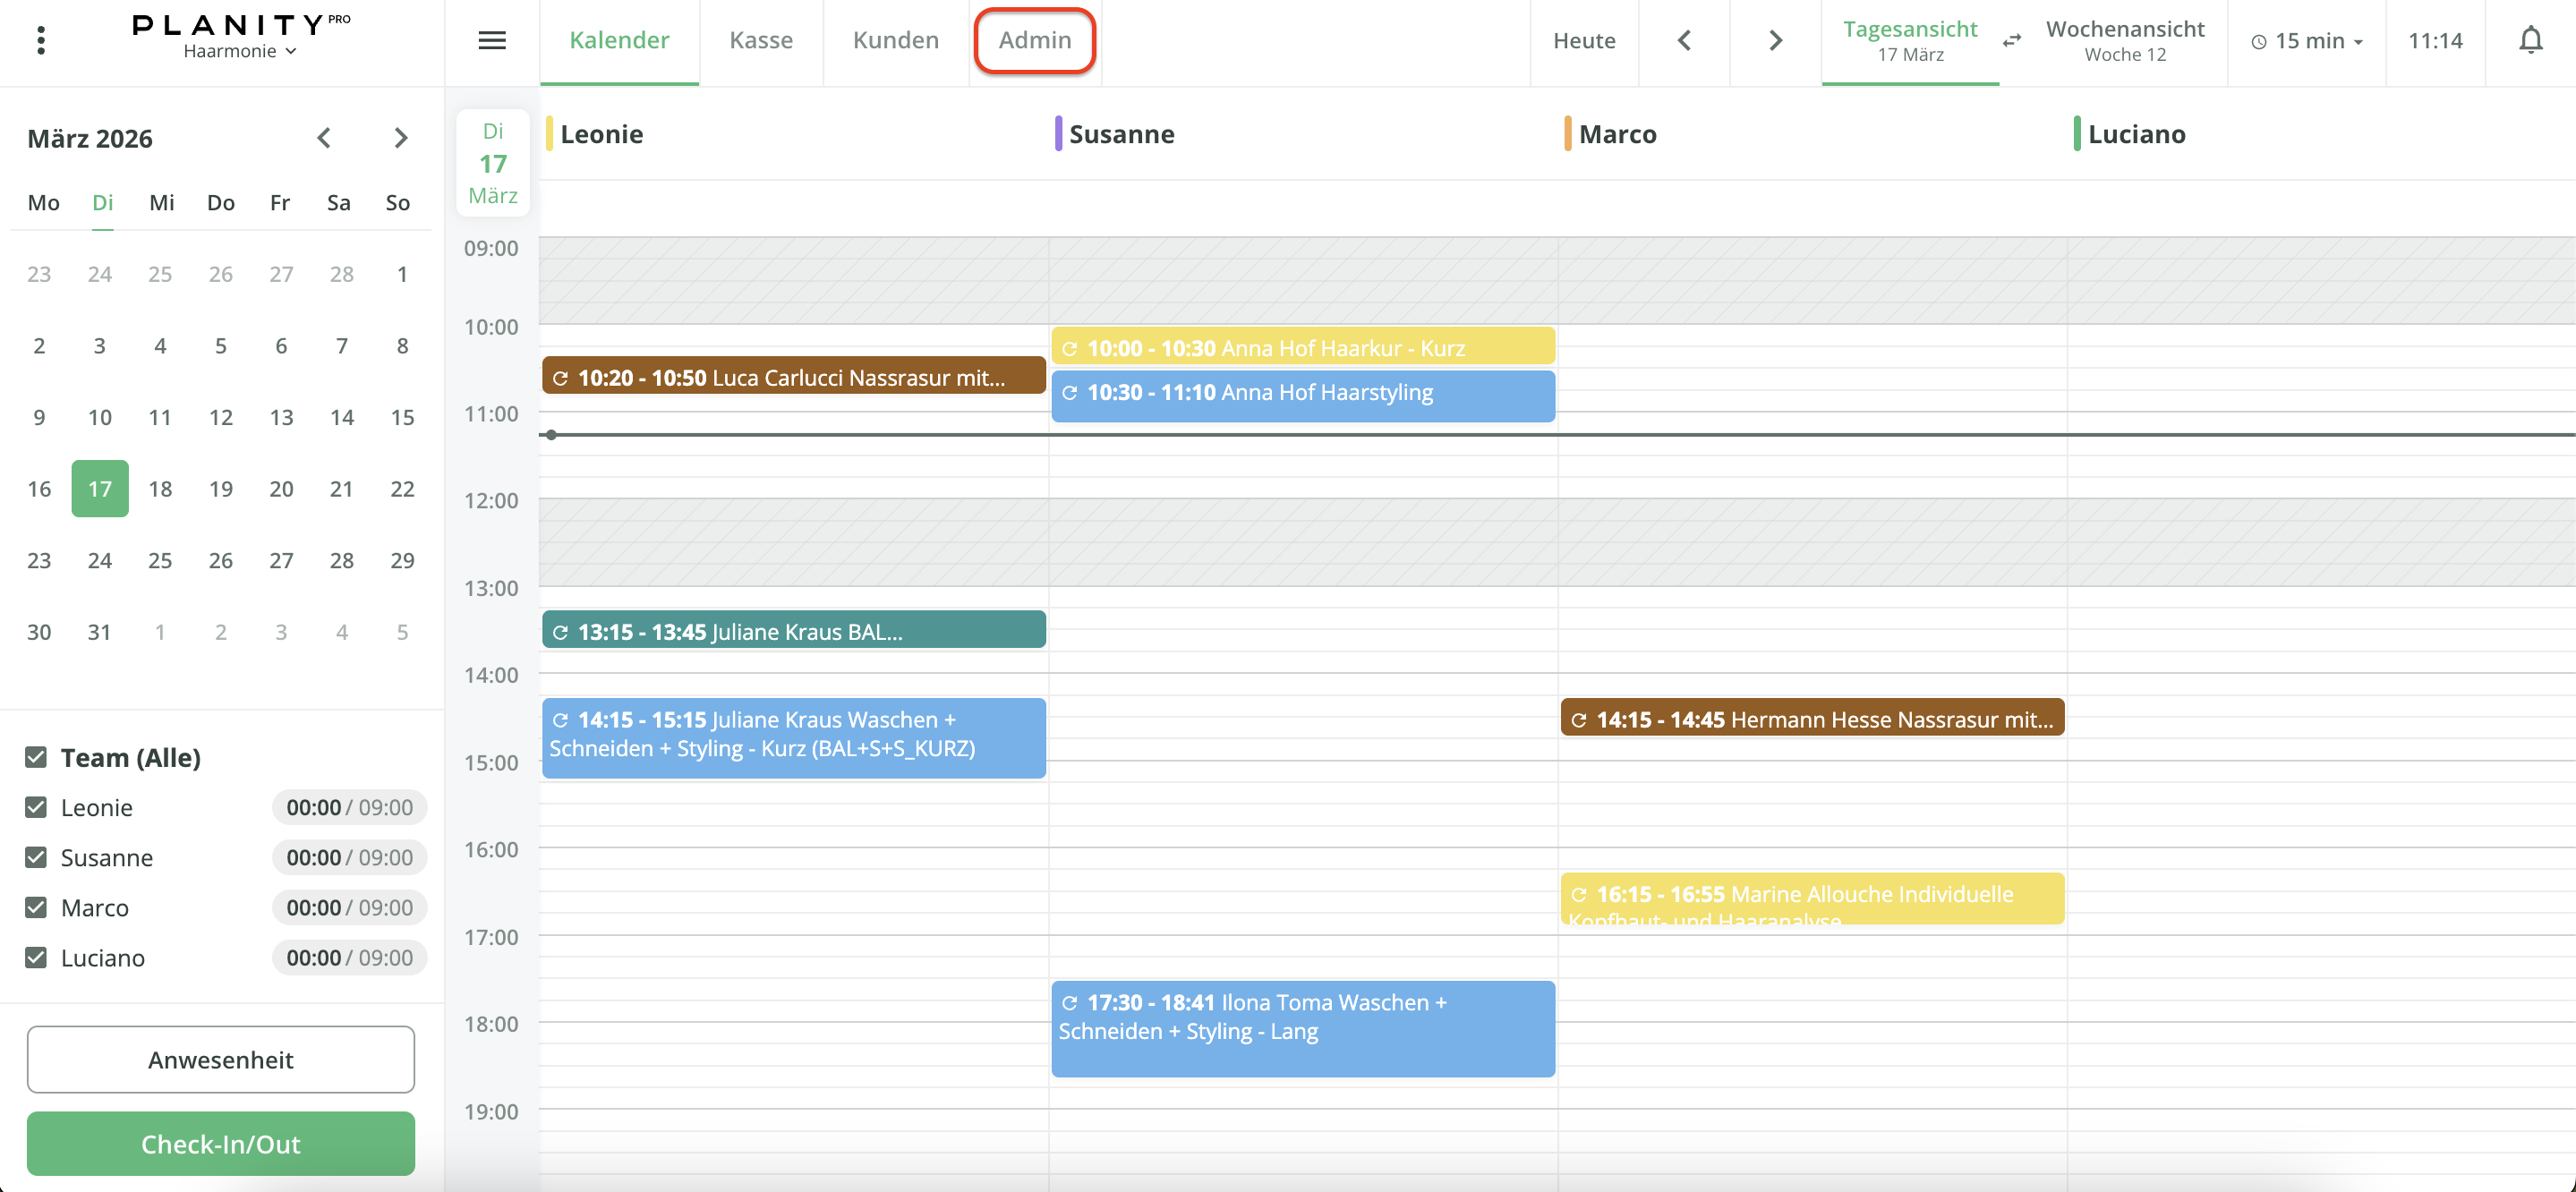
Task: Toggle the Luciano team checkbox
Action: pos(36,957)
